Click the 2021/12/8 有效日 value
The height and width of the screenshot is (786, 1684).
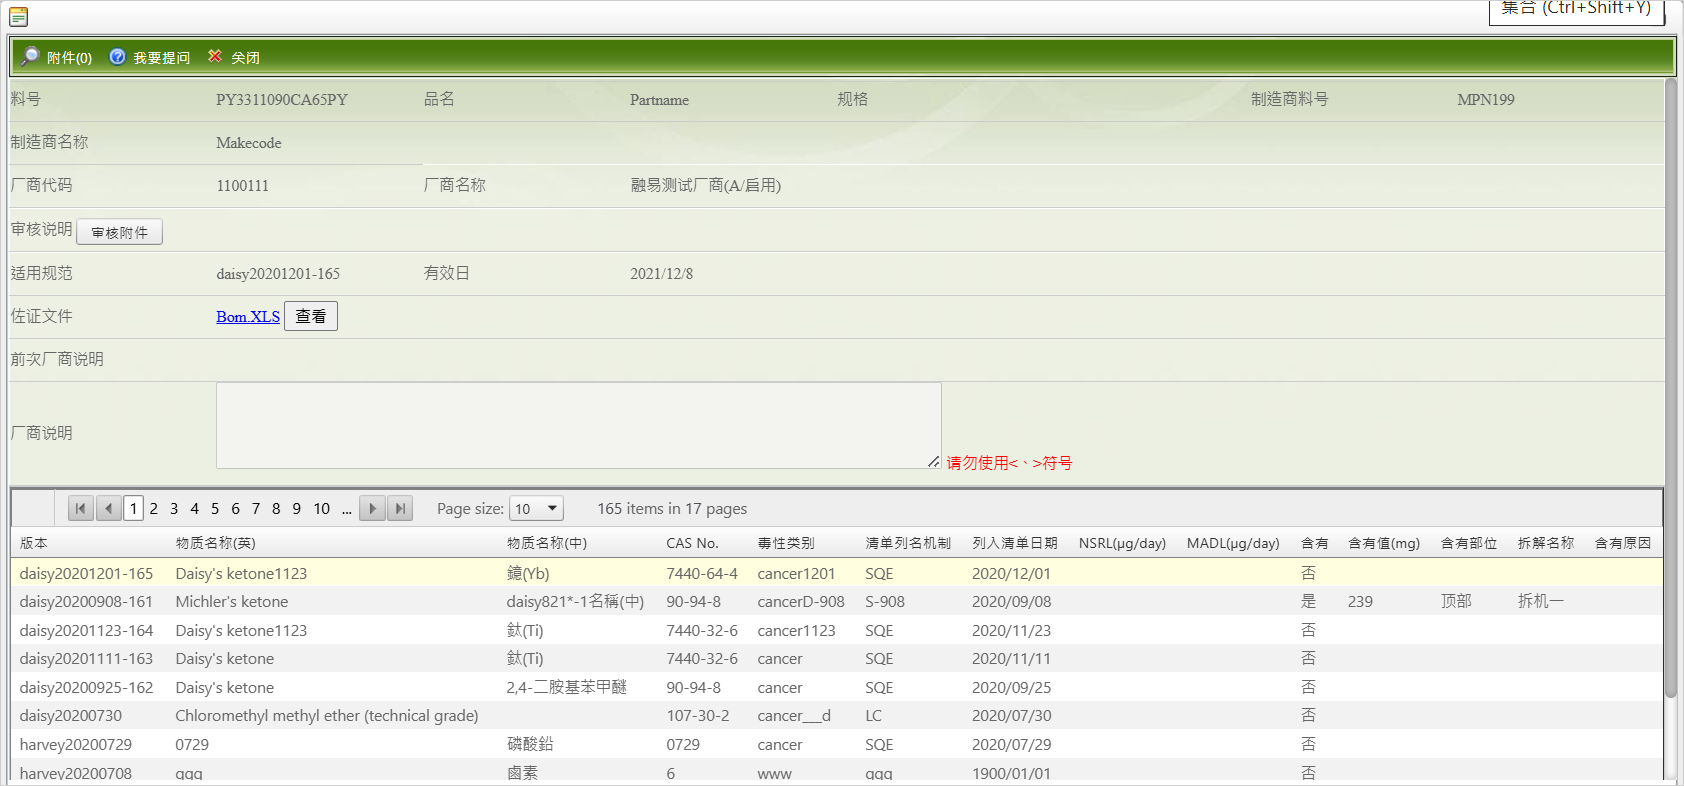[x=661, y=273]
